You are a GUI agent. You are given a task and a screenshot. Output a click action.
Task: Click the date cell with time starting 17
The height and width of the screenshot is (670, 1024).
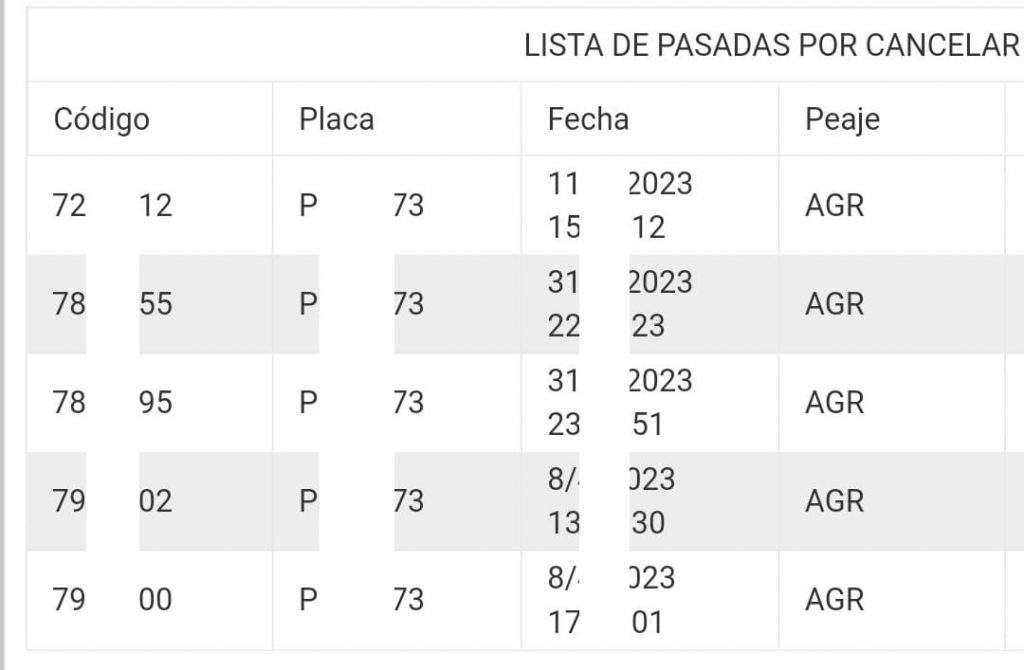(612, 599)
